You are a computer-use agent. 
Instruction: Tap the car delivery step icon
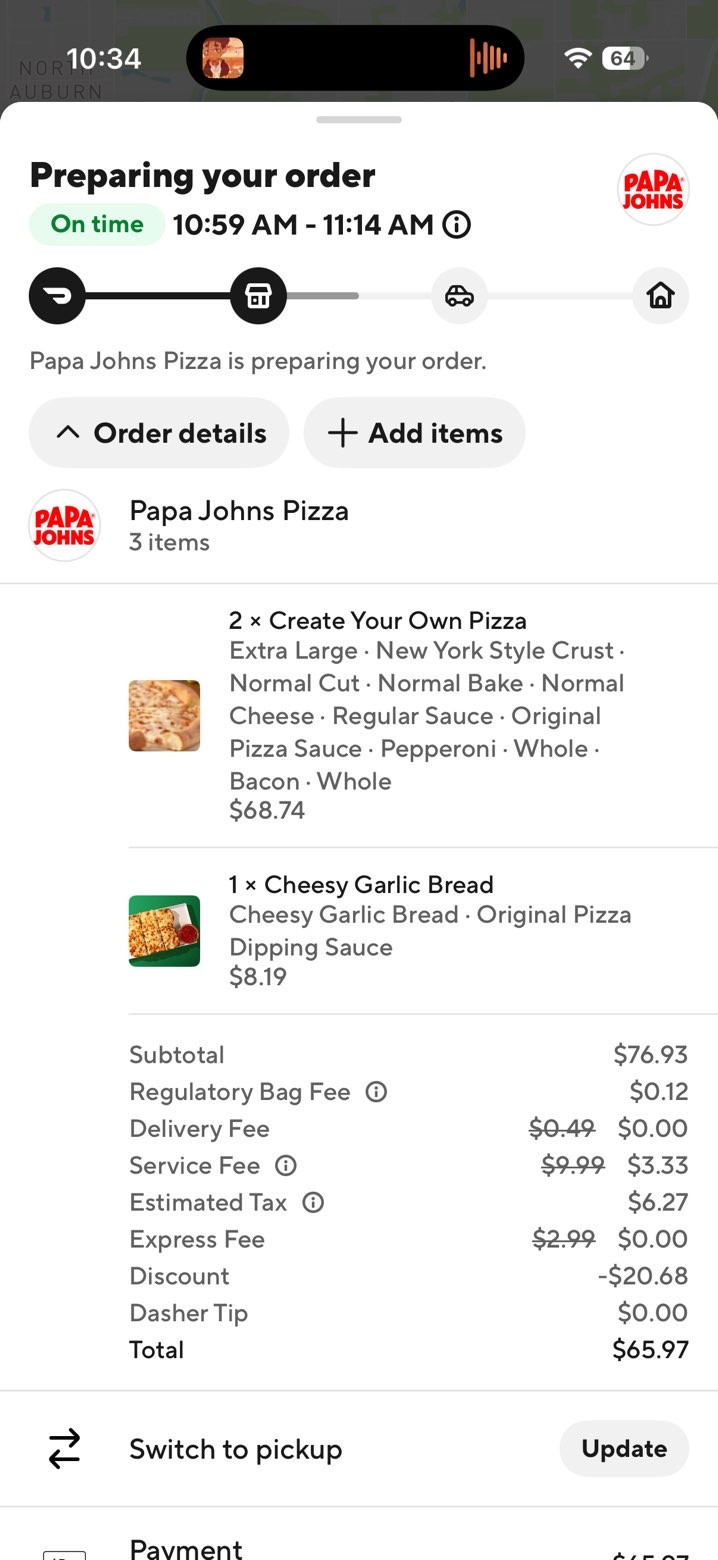pyautogui.click(x=459, y=296)
